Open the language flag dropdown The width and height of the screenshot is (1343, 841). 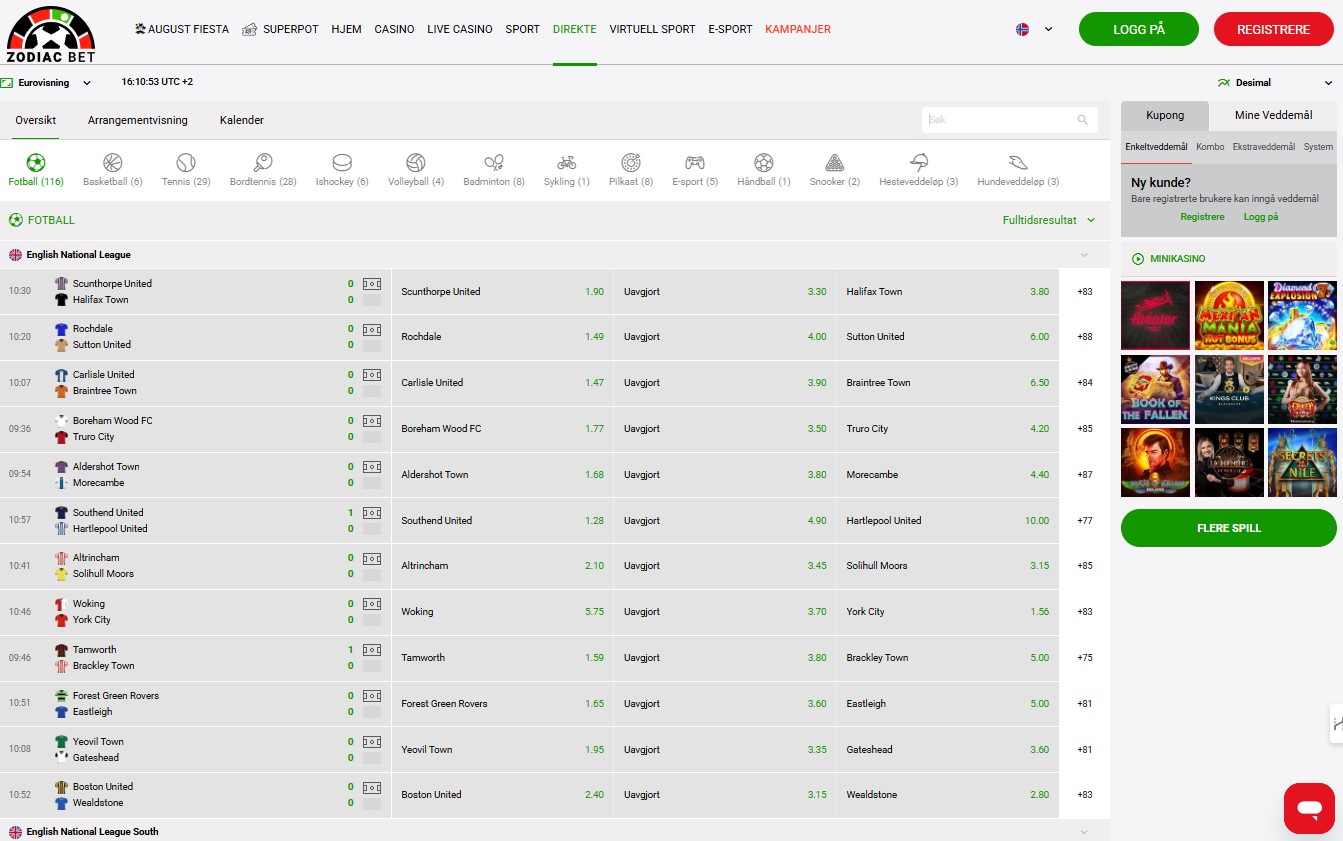pos(1034,30)
